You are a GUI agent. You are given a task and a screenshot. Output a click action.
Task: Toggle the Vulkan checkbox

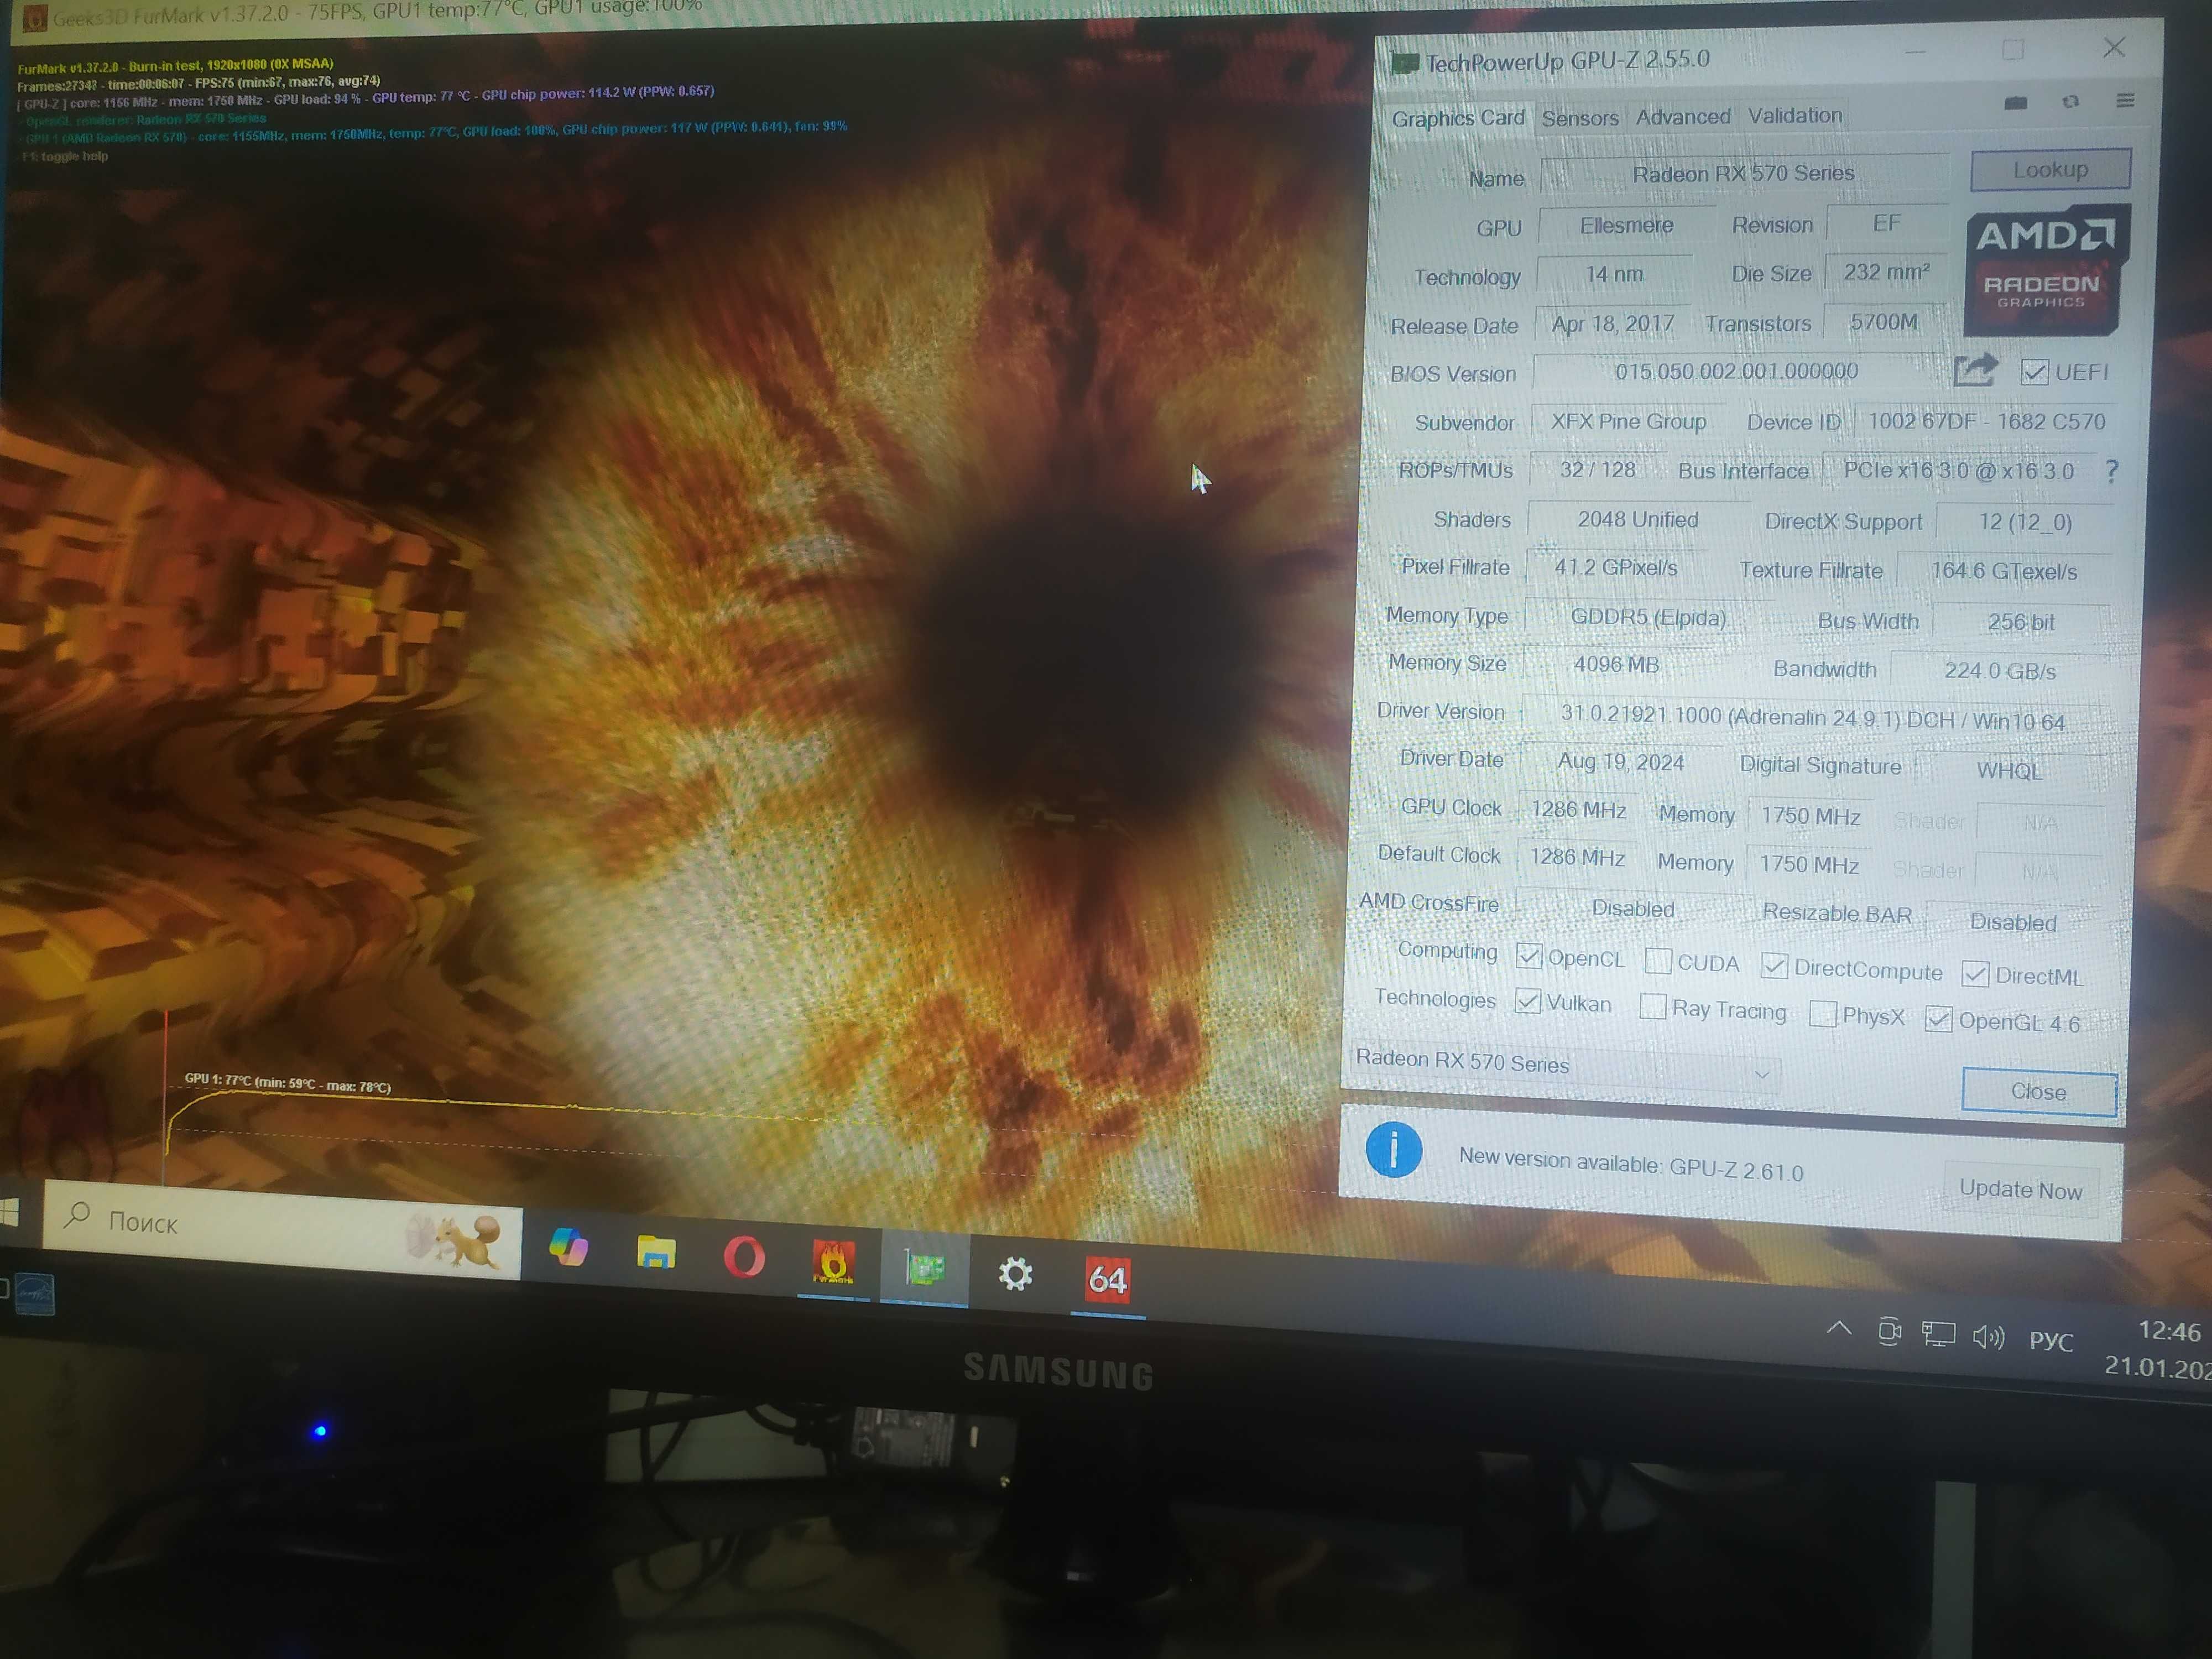pyautogui.click(x=1527, y=1001)
